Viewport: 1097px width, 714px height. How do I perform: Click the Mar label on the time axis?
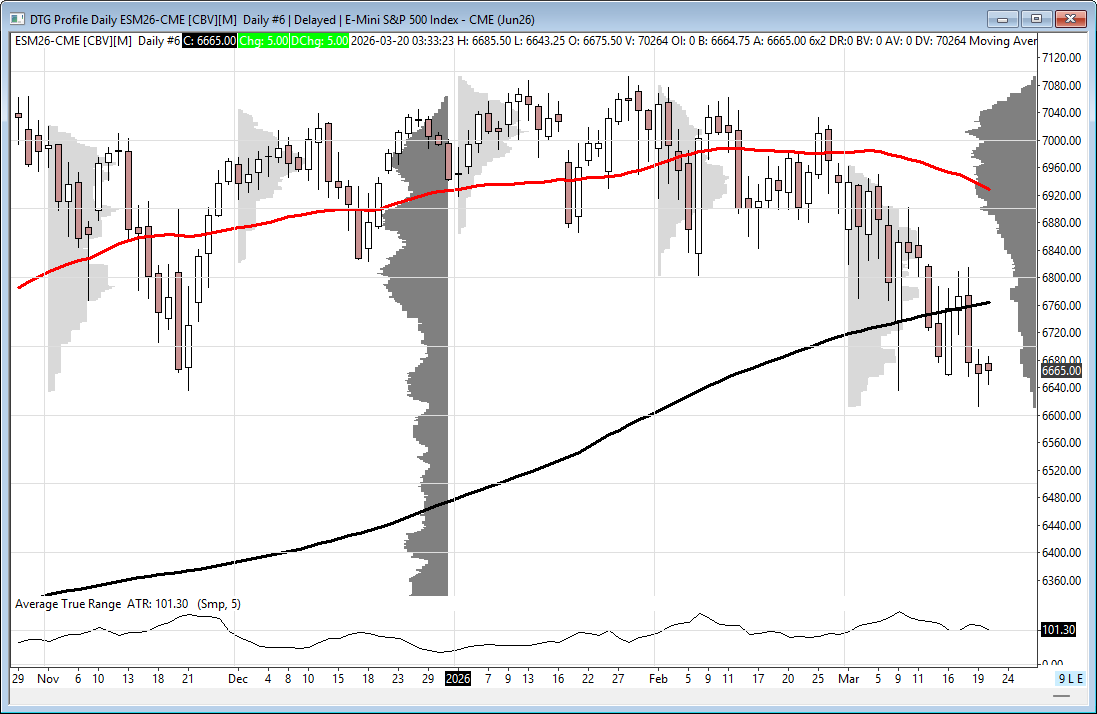tap(848, 678)
